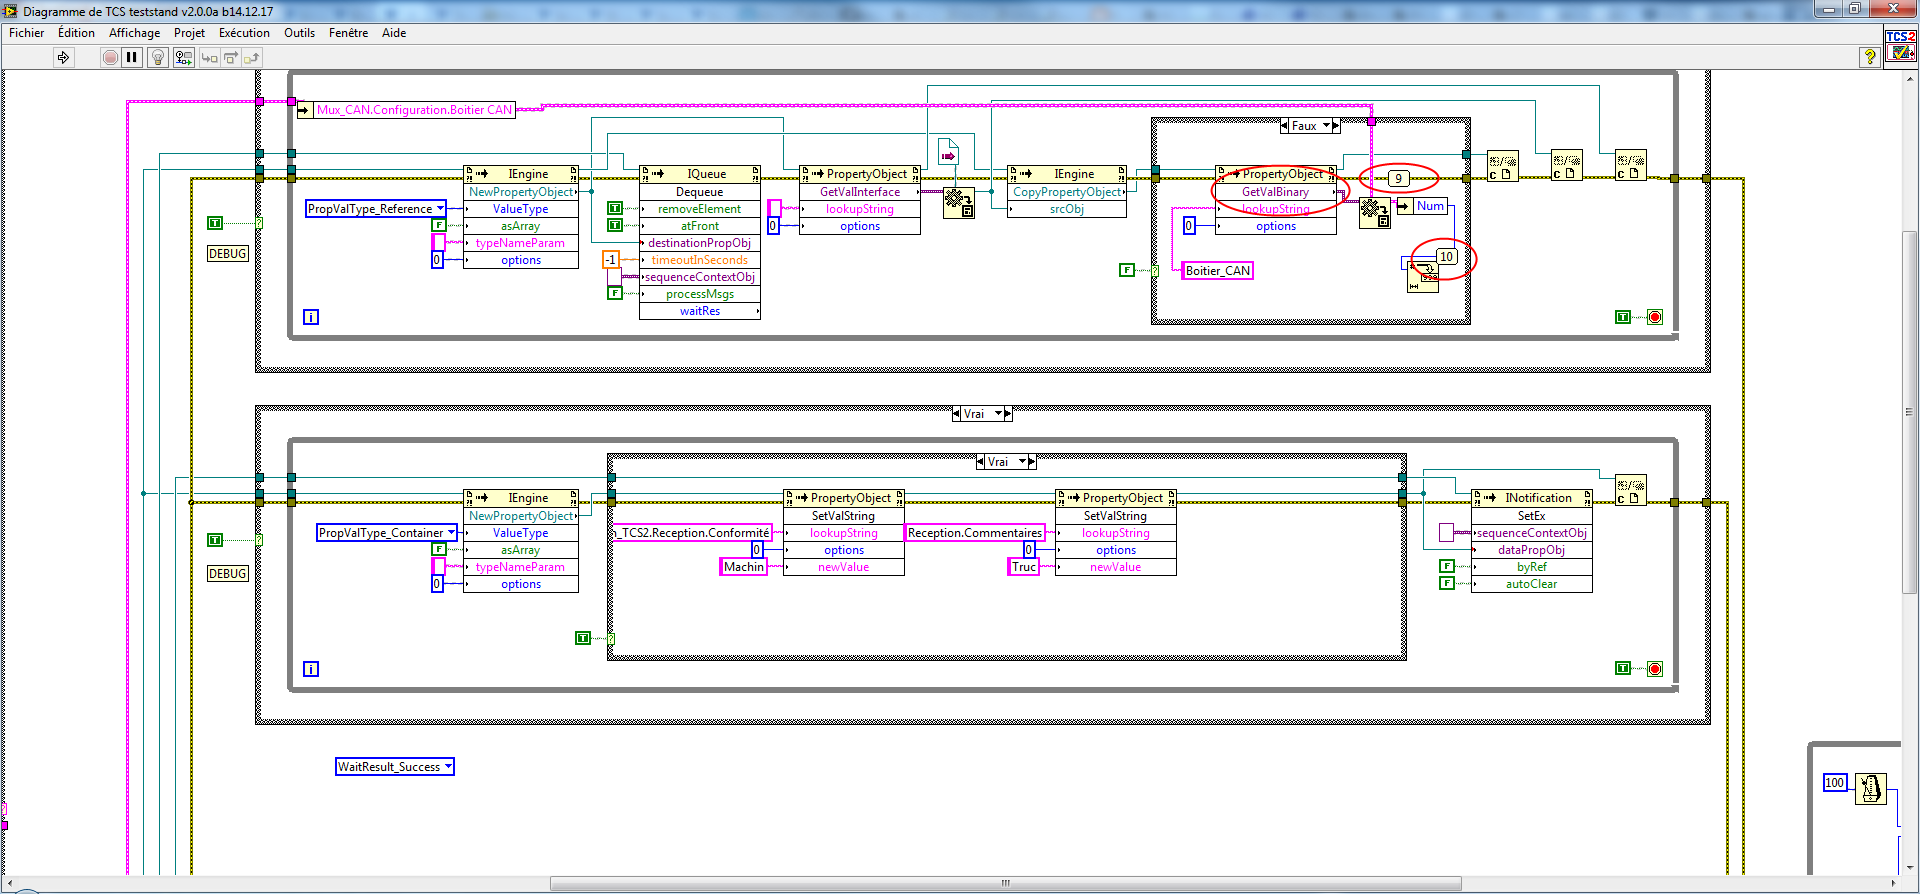Select the variant node after GetValInterface
This screenshot has height=894, width=1920.
tap(959, 203)
